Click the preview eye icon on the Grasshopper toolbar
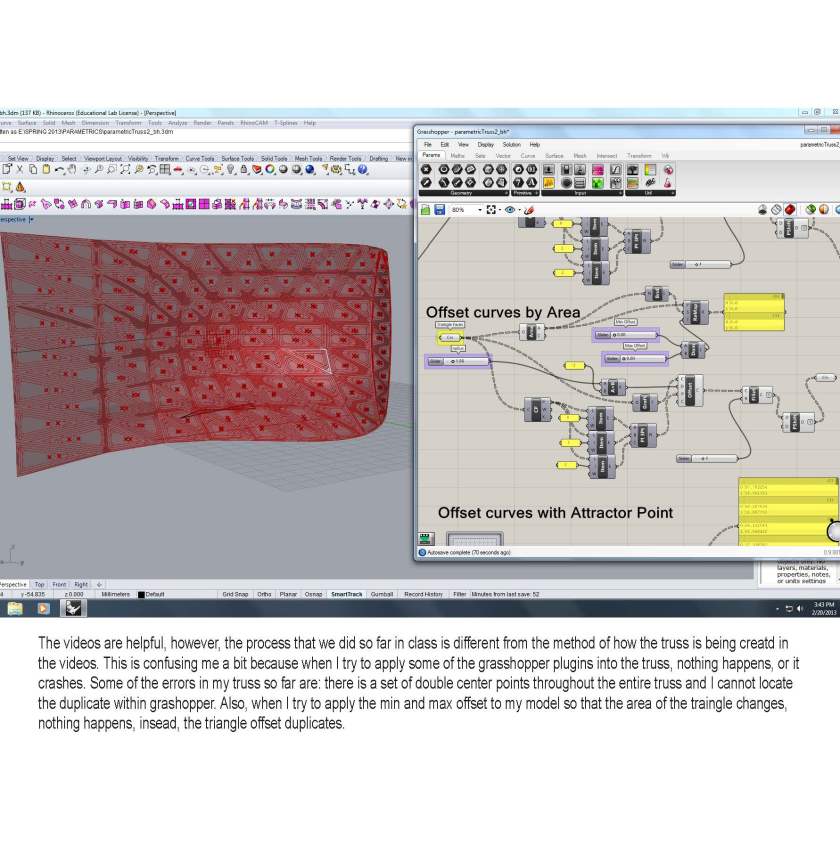Screen dimensions: 840x853 [510, 209]
